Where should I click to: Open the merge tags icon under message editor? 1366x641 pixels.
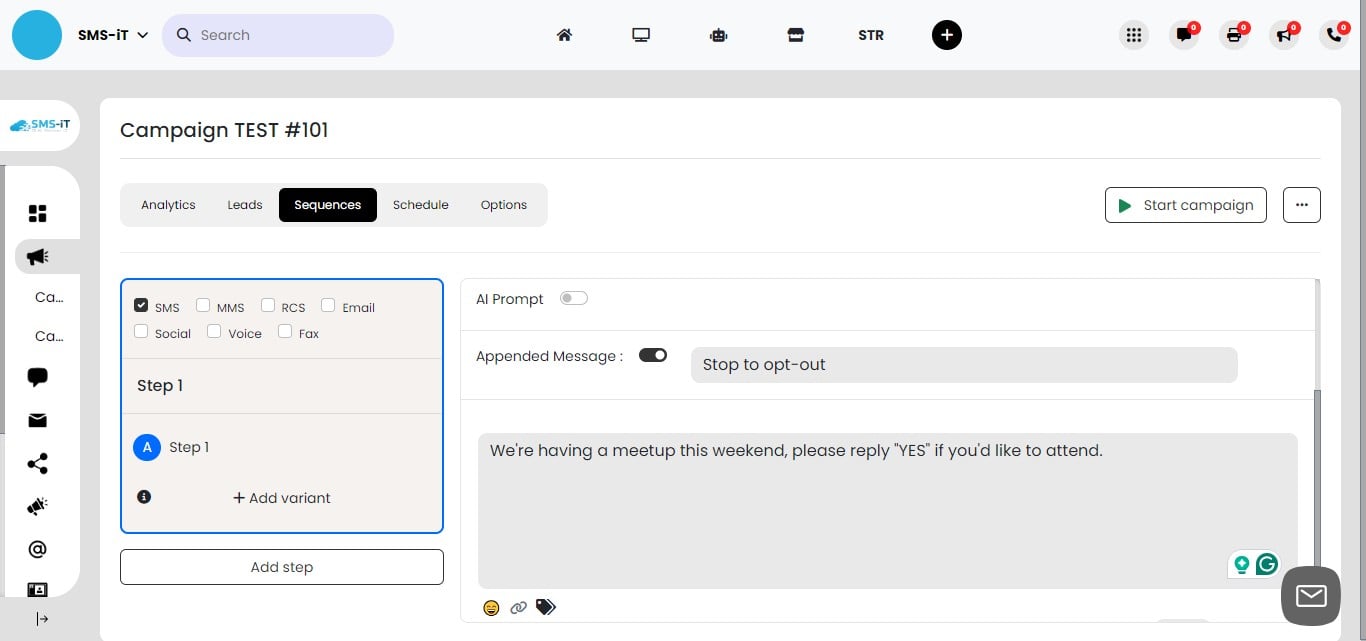[x=545, y=607]
